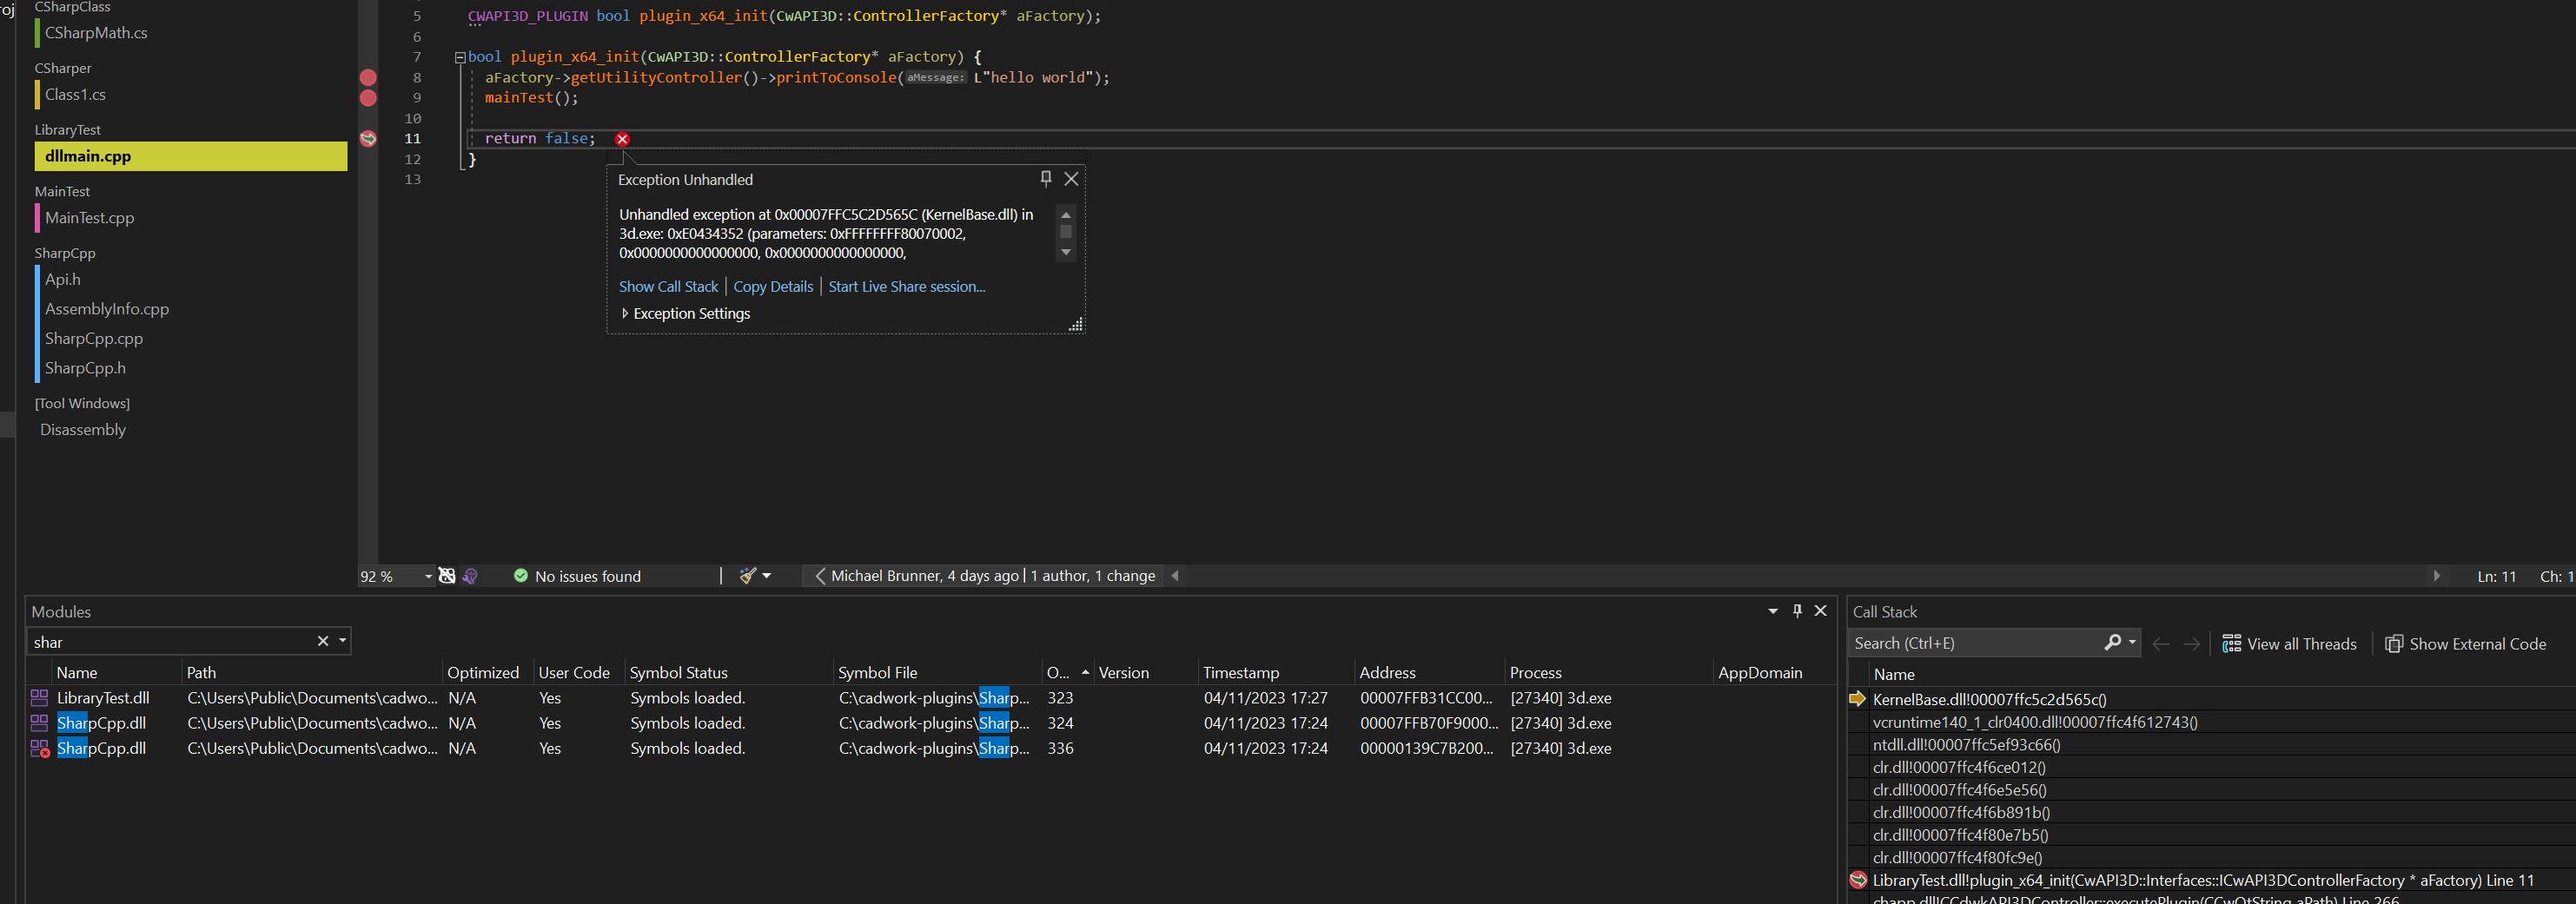Click the breakpoint dot on line 8
The height and width of the screenshot is (904, 2576).
click(x=368, y=77)
